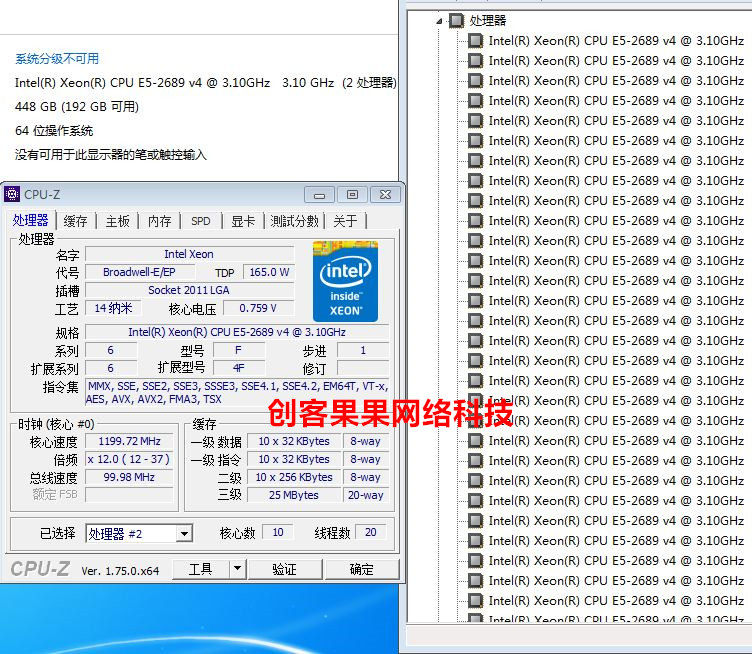The width and height of the screenshot is (752, 654).
Task: Click the 没有可用于此显示器的笔或触控输入 text
Action: click(111, 154)
